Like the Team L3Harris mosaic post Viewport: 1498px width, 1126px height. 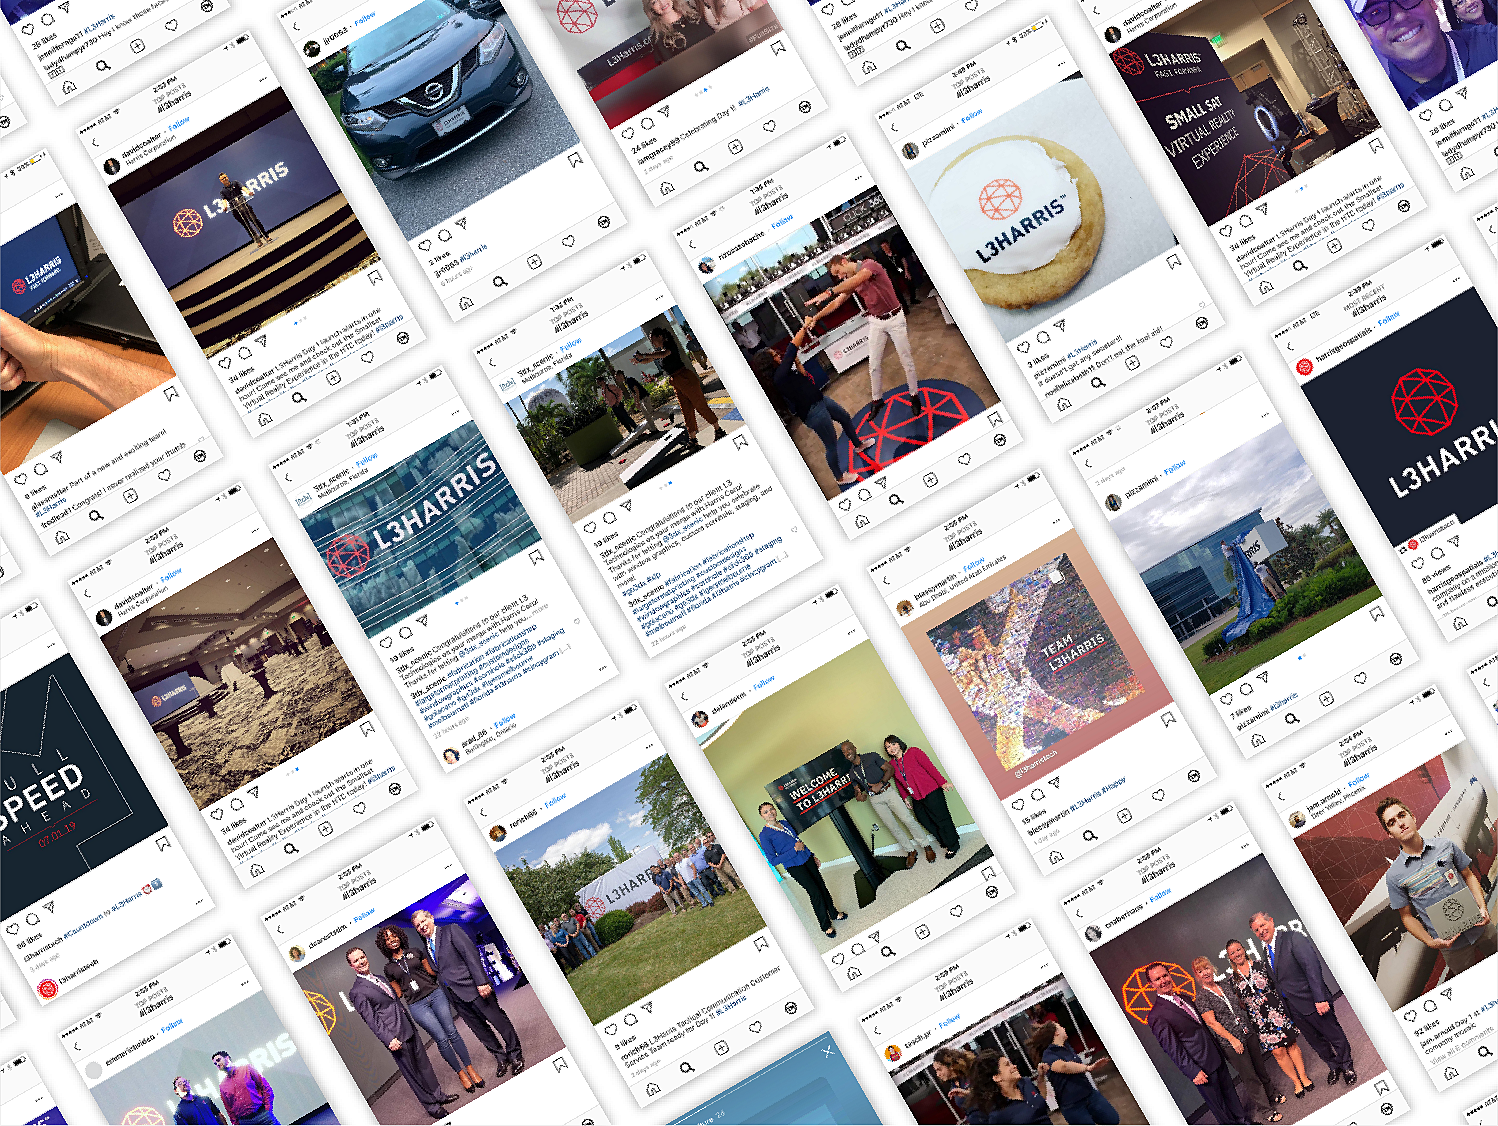[1018, 803]
